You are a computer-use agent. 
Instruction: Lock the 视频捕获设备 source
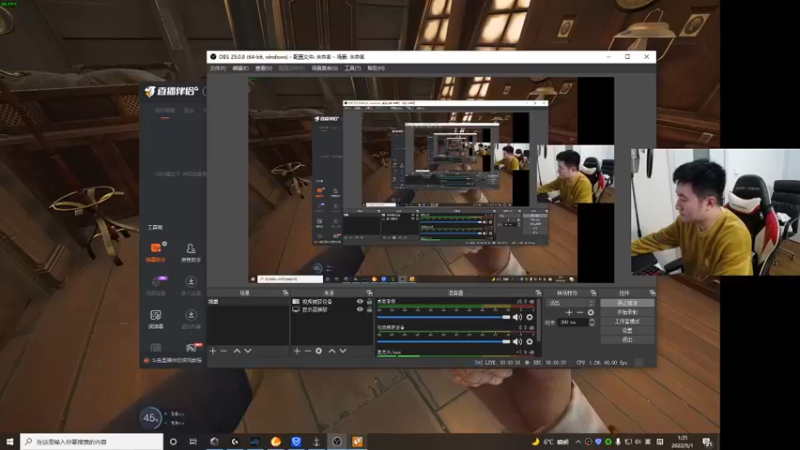point(369,302)
